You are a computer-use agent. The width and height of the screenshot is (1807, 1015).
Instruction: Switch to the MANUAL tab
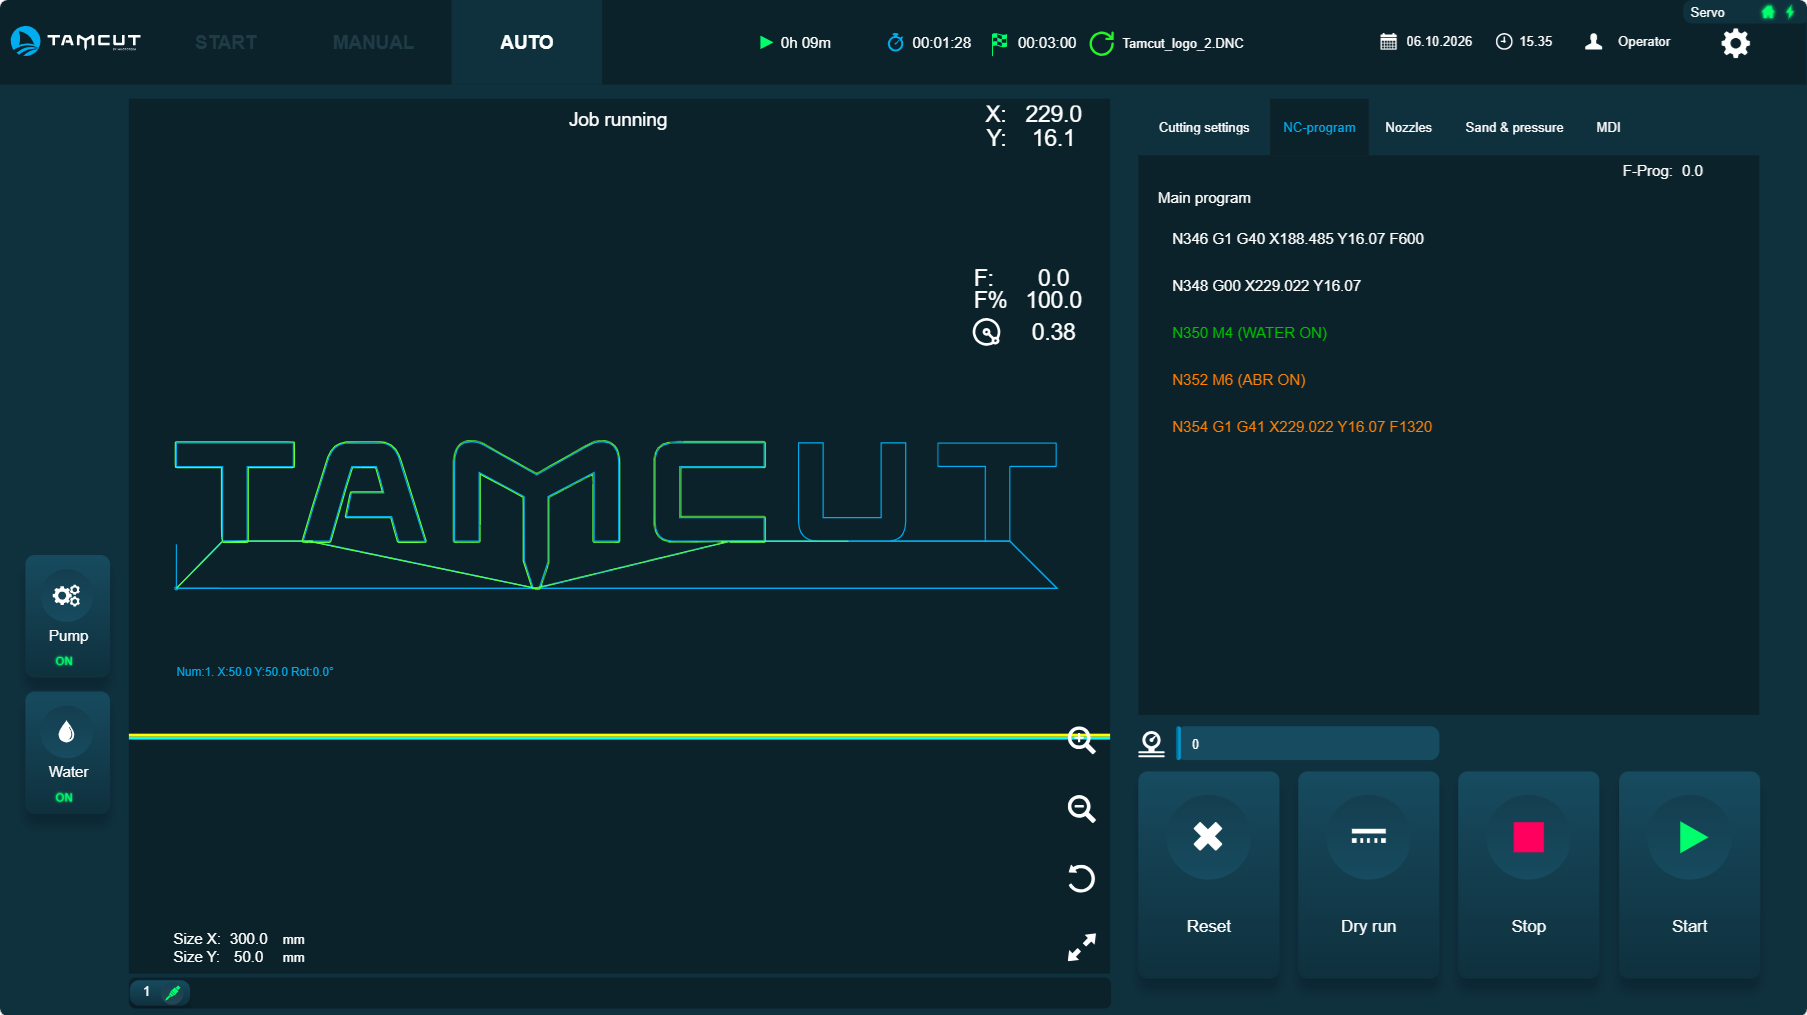[x=373, y=42]
